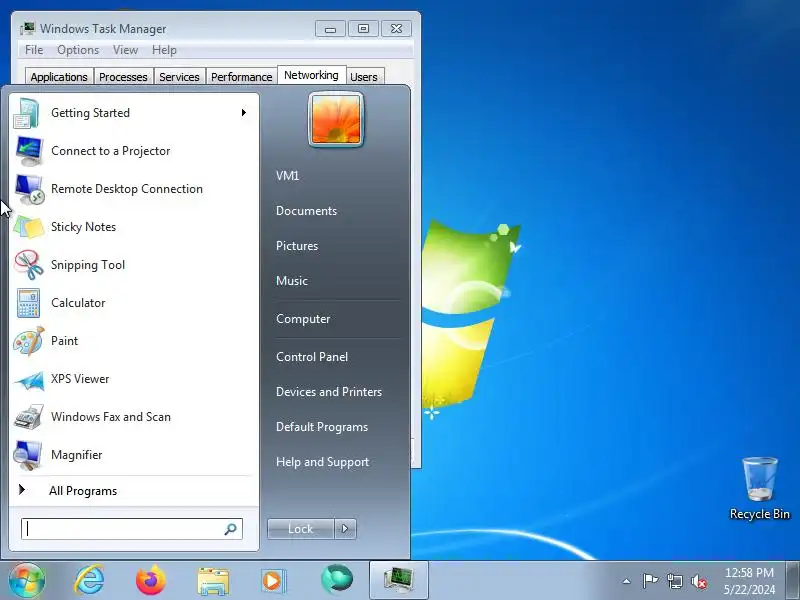Open Music from Start menu
This screenshot has width=800, height=600.
click(292, 281)
